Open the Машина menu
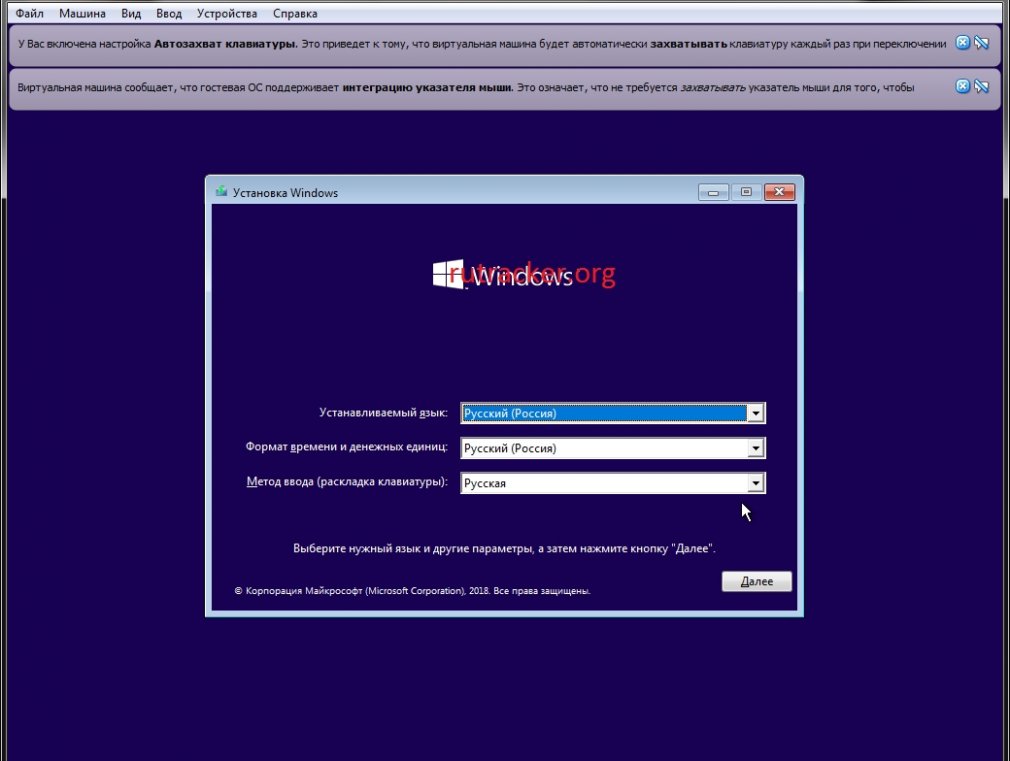The height and width of the screenshot is (761, 1010). tap(82, 14)
